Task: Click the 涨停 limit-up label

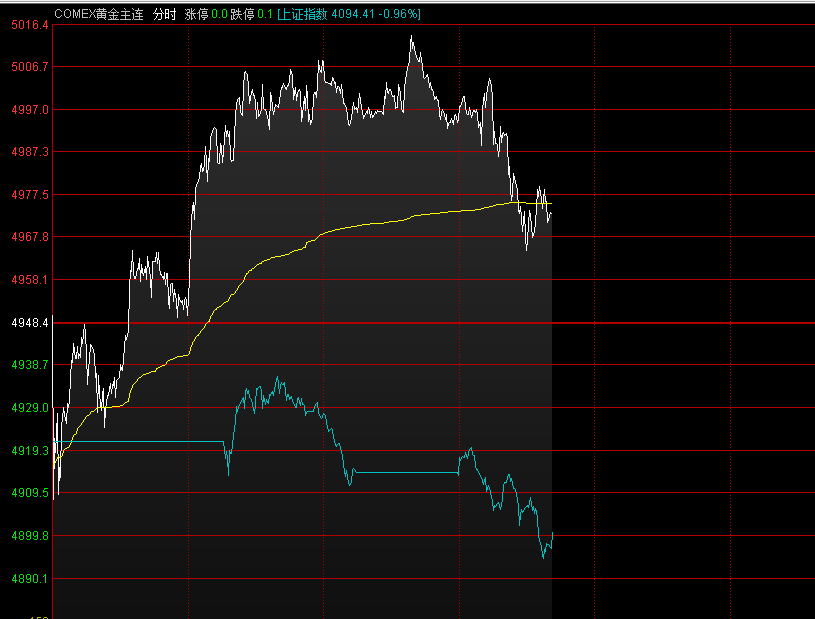Action: click(x=197, y=14)
